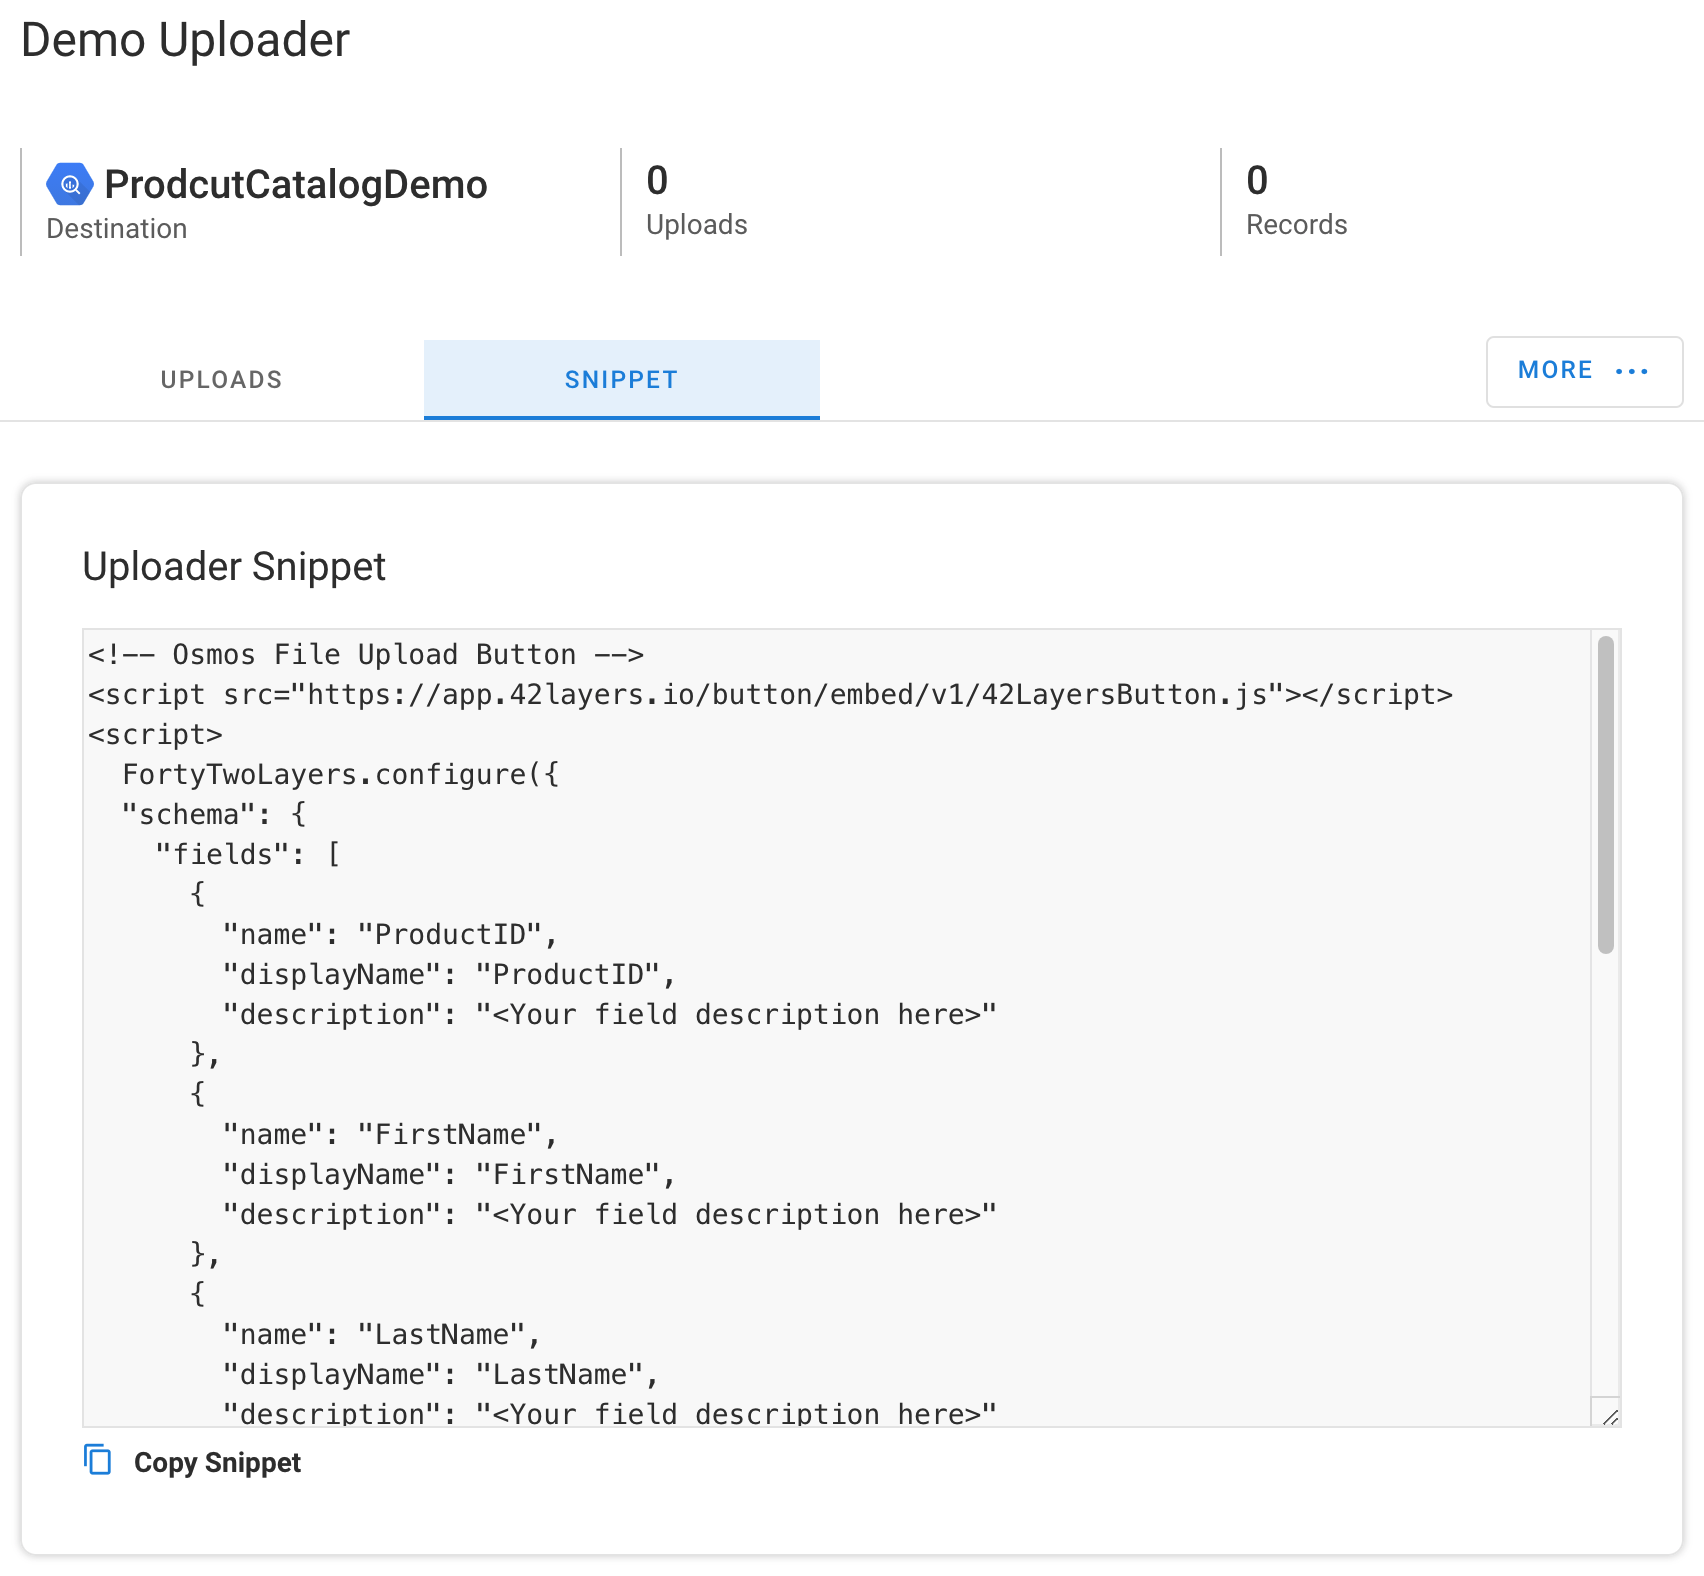Switch to the UPLOADS tab
Screen dimensions: 1704x1576
coord(220,379)
